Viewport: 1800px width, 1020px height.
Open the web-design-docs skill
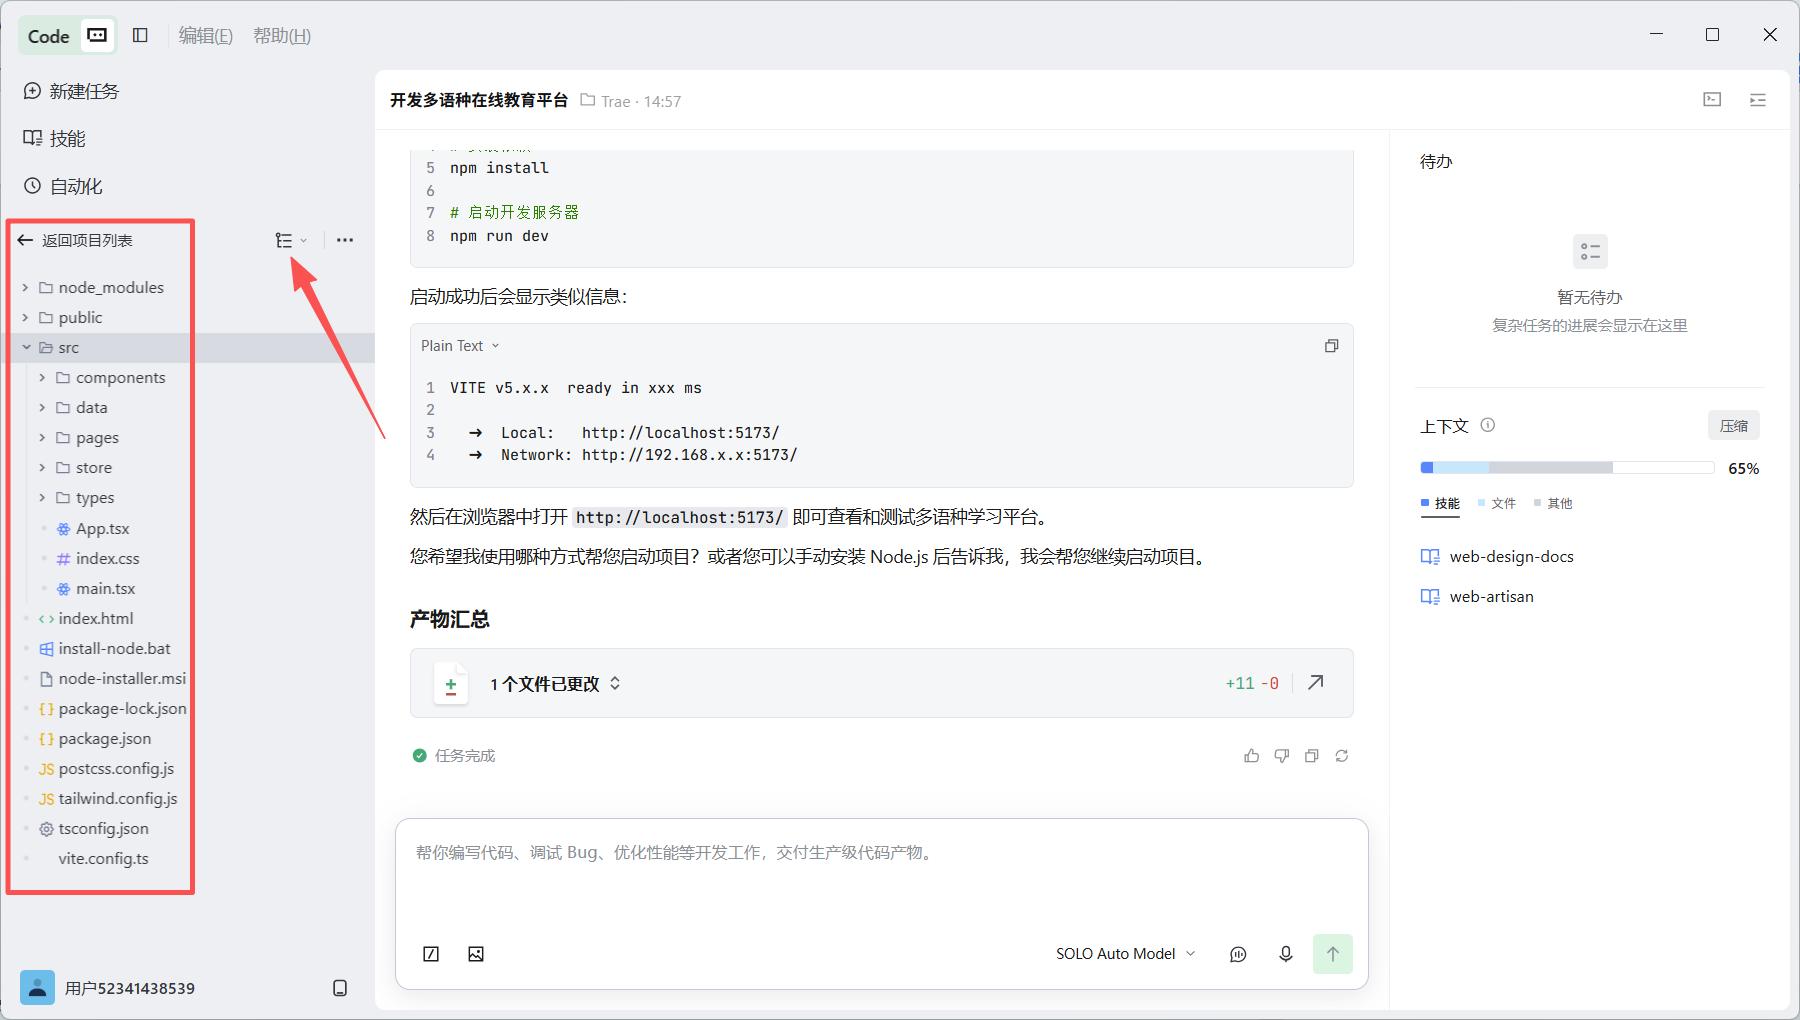[1497, 557]
